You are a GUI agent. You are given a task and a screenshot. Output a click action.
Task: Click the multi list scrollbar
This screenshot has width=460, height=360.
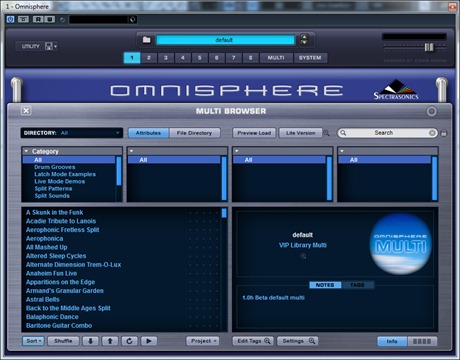224,213
